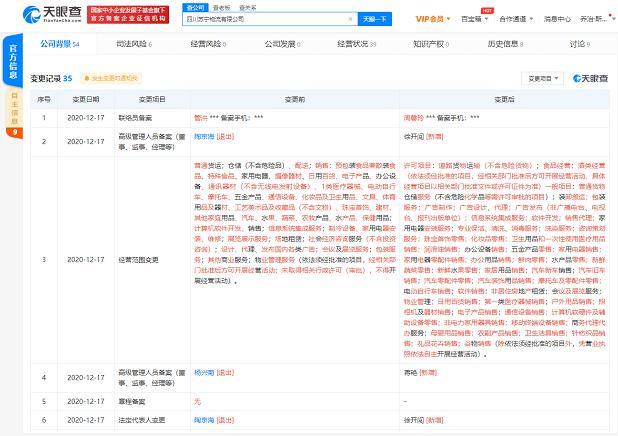Click the 变更后 column header
This screenshot has height=436, width=618.
pos(504,99)
